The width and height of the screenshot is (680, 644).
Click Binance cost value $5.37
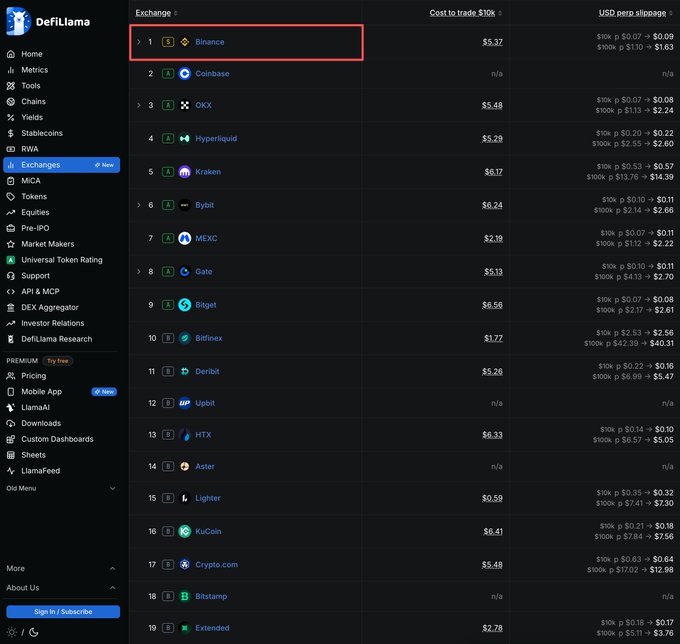[x=493, y=42]
